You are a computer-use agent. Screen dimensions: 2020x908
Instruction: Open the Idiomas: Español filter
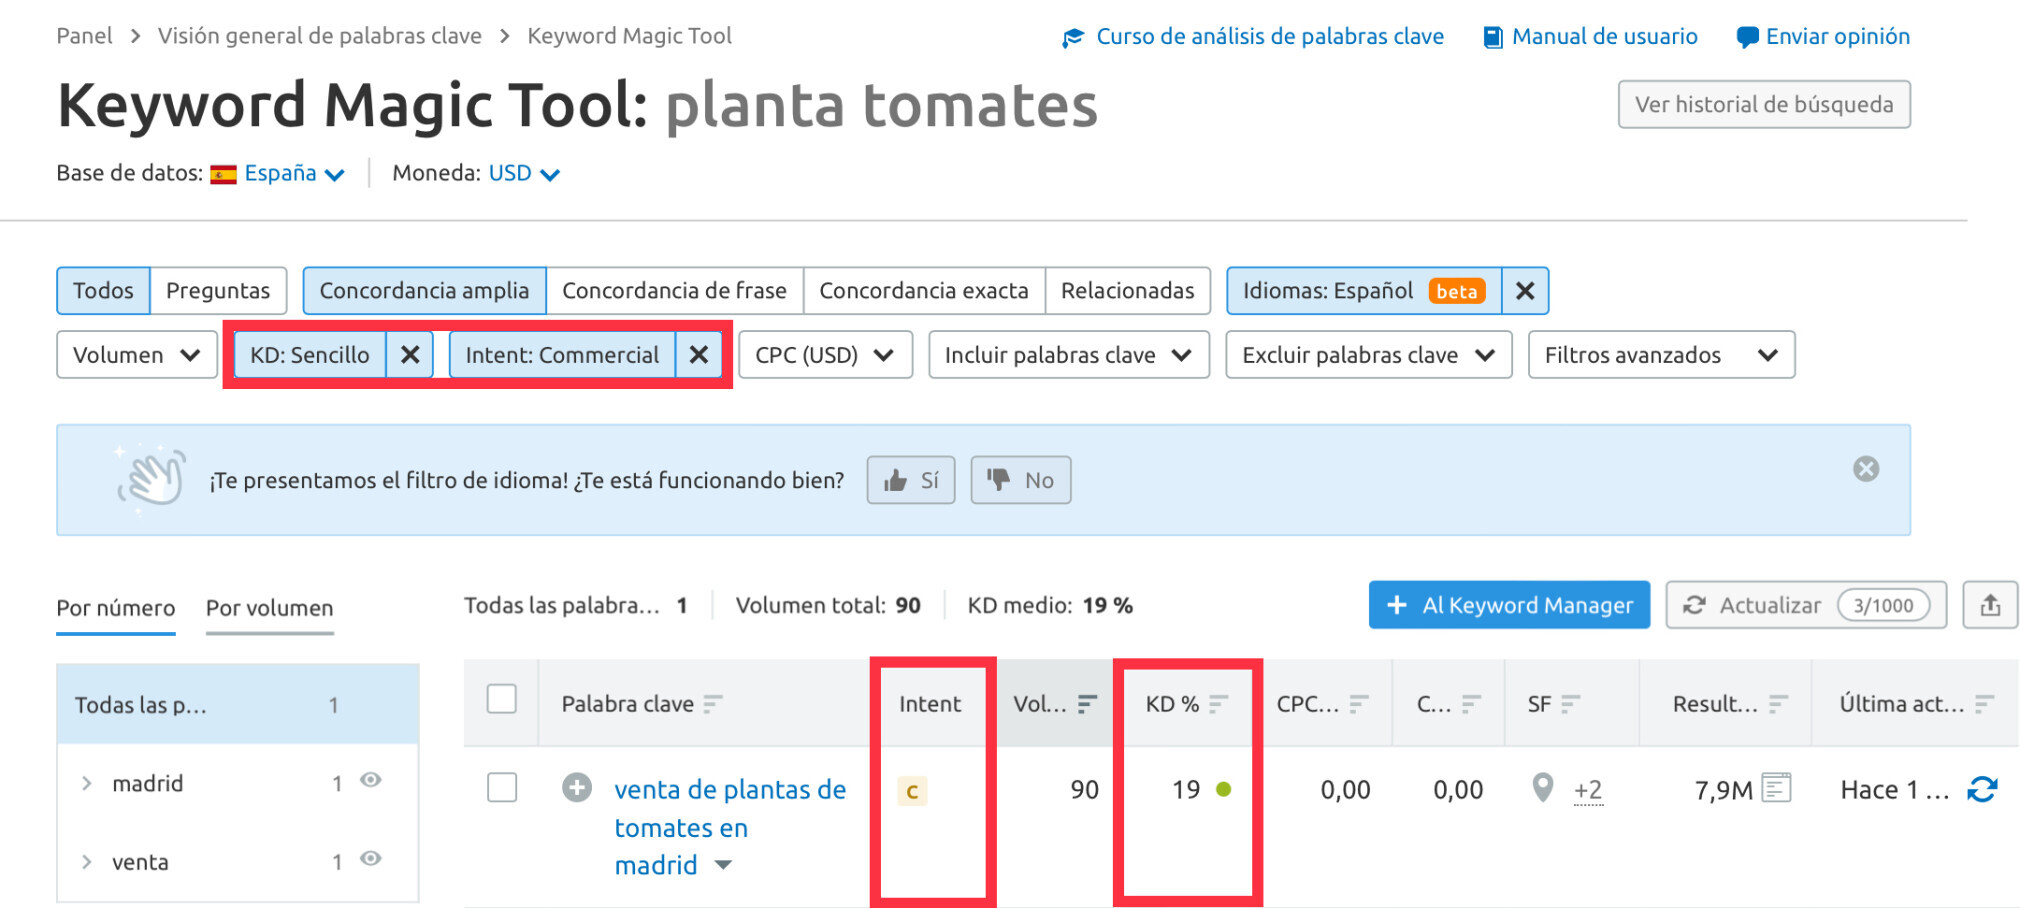click(x=1364, y=290)
